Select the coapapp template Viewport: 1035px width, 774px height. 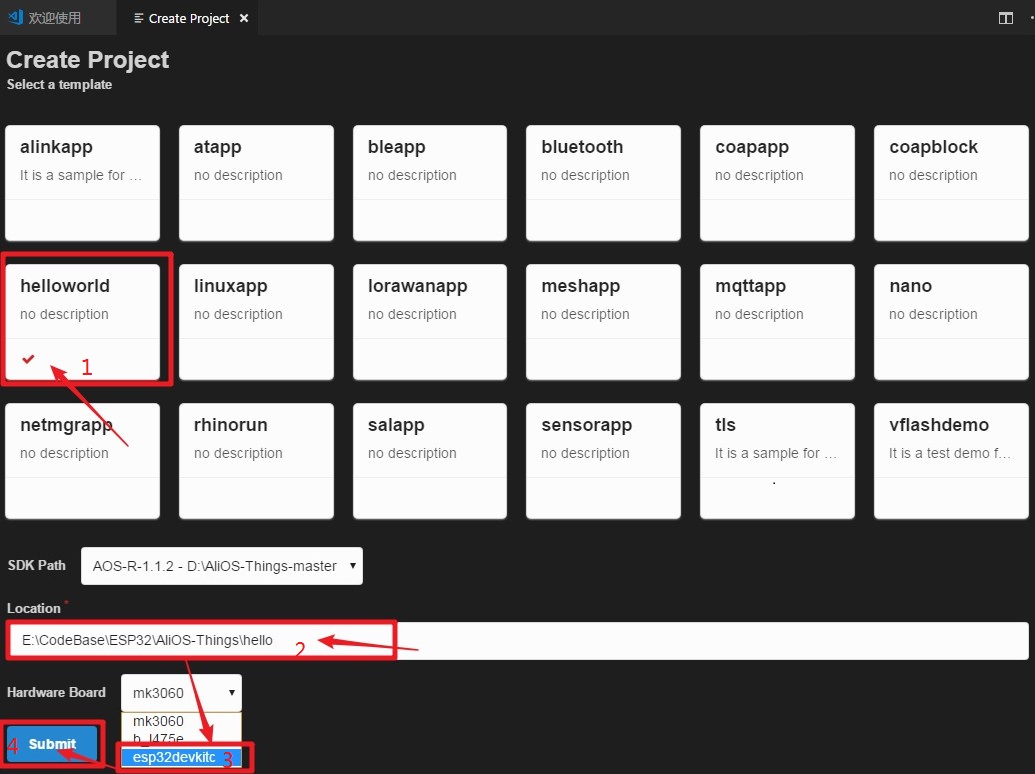pyautogui.click(x=777, y=183)
